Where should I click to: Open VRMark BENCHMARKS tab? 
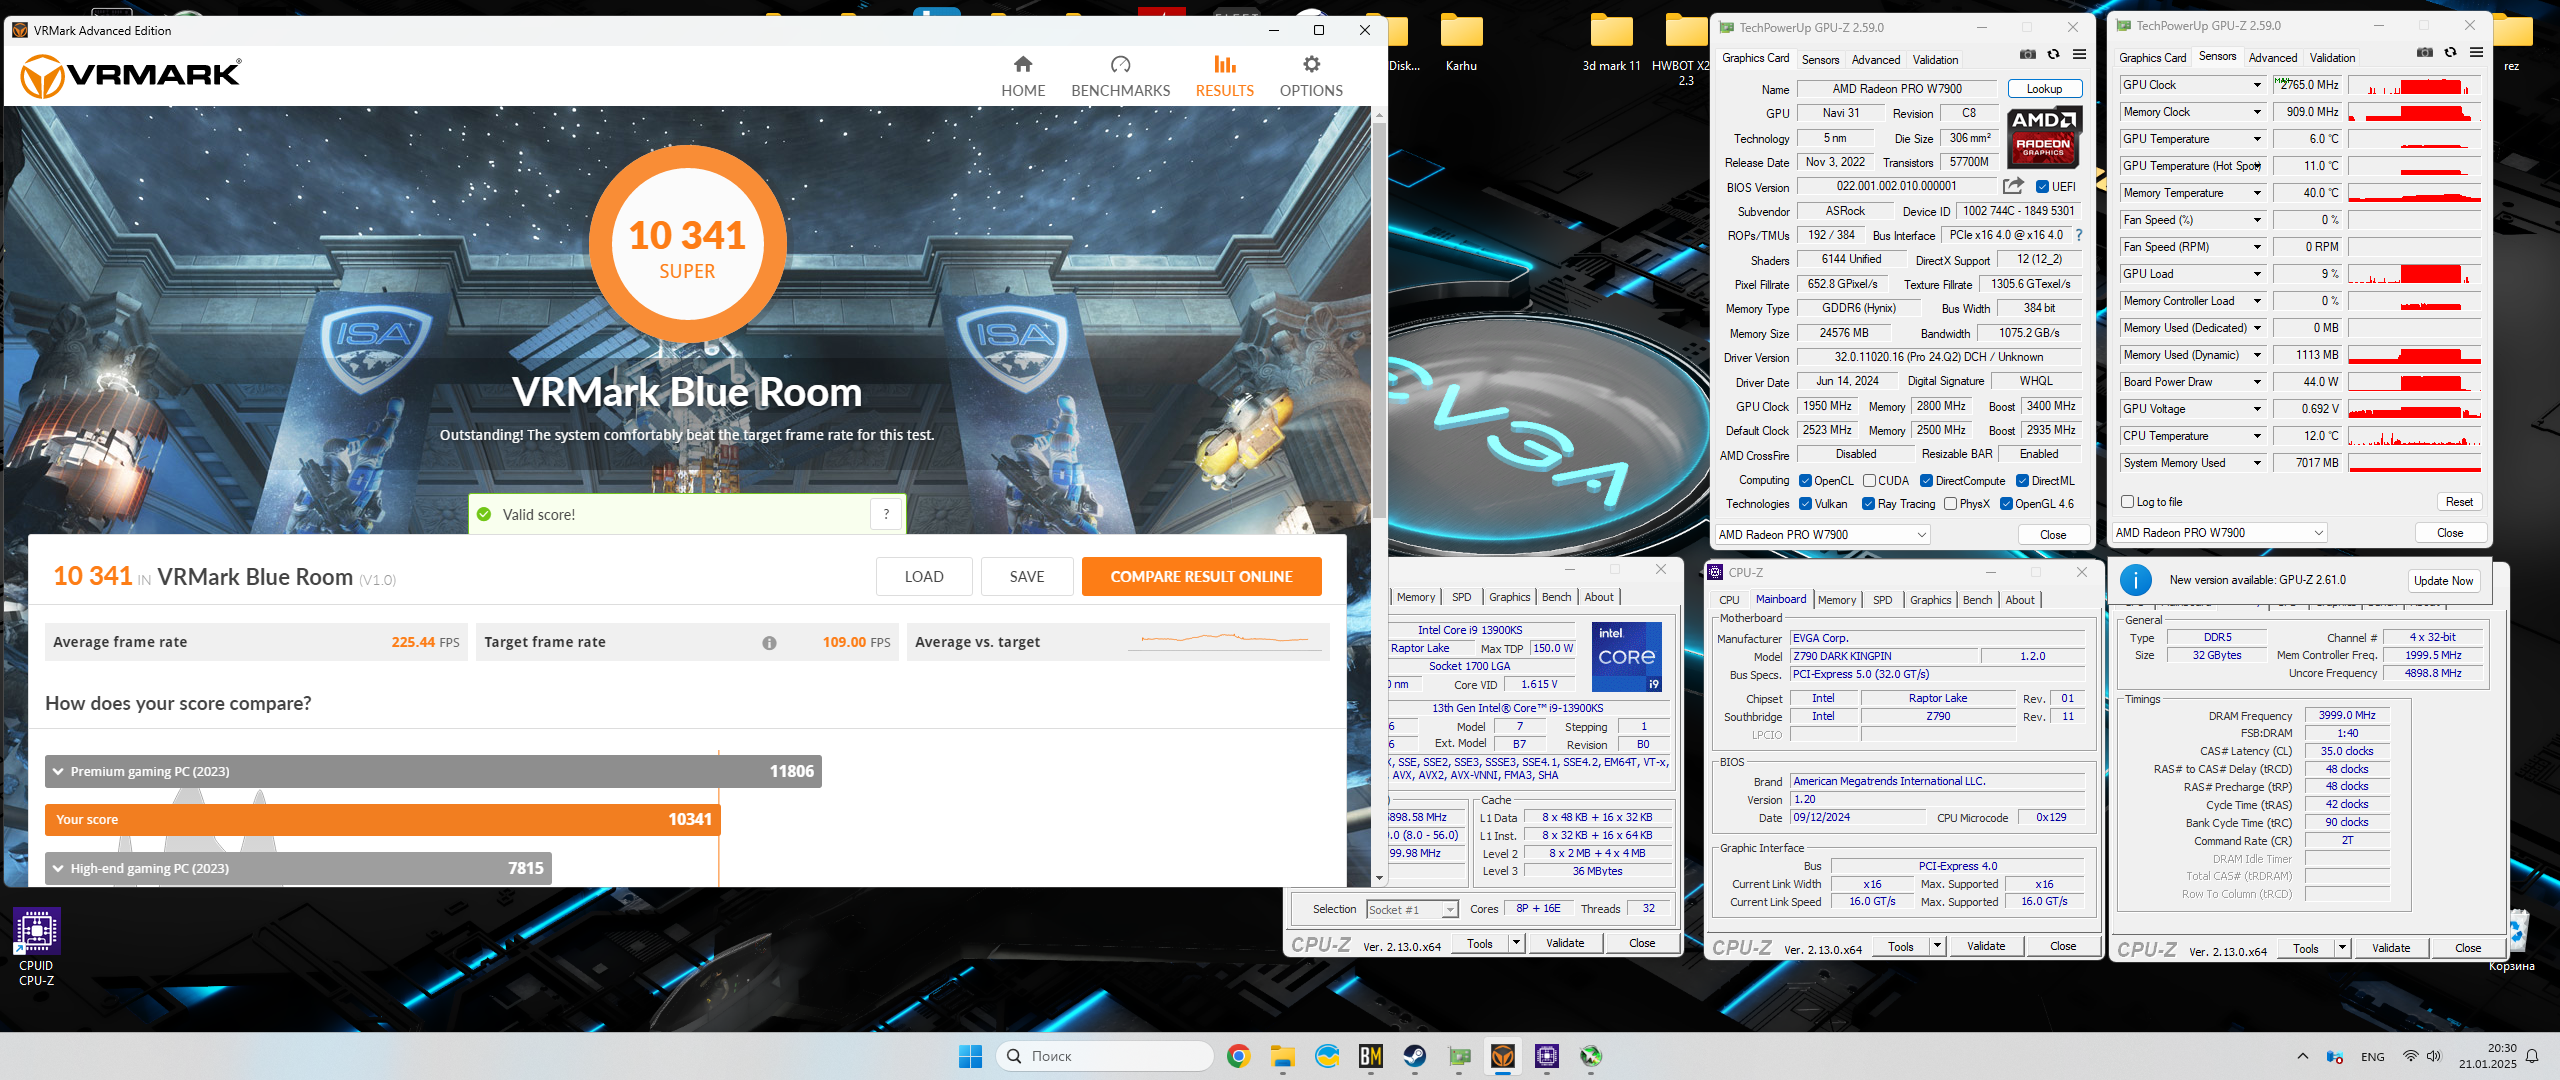point(1120,77)
